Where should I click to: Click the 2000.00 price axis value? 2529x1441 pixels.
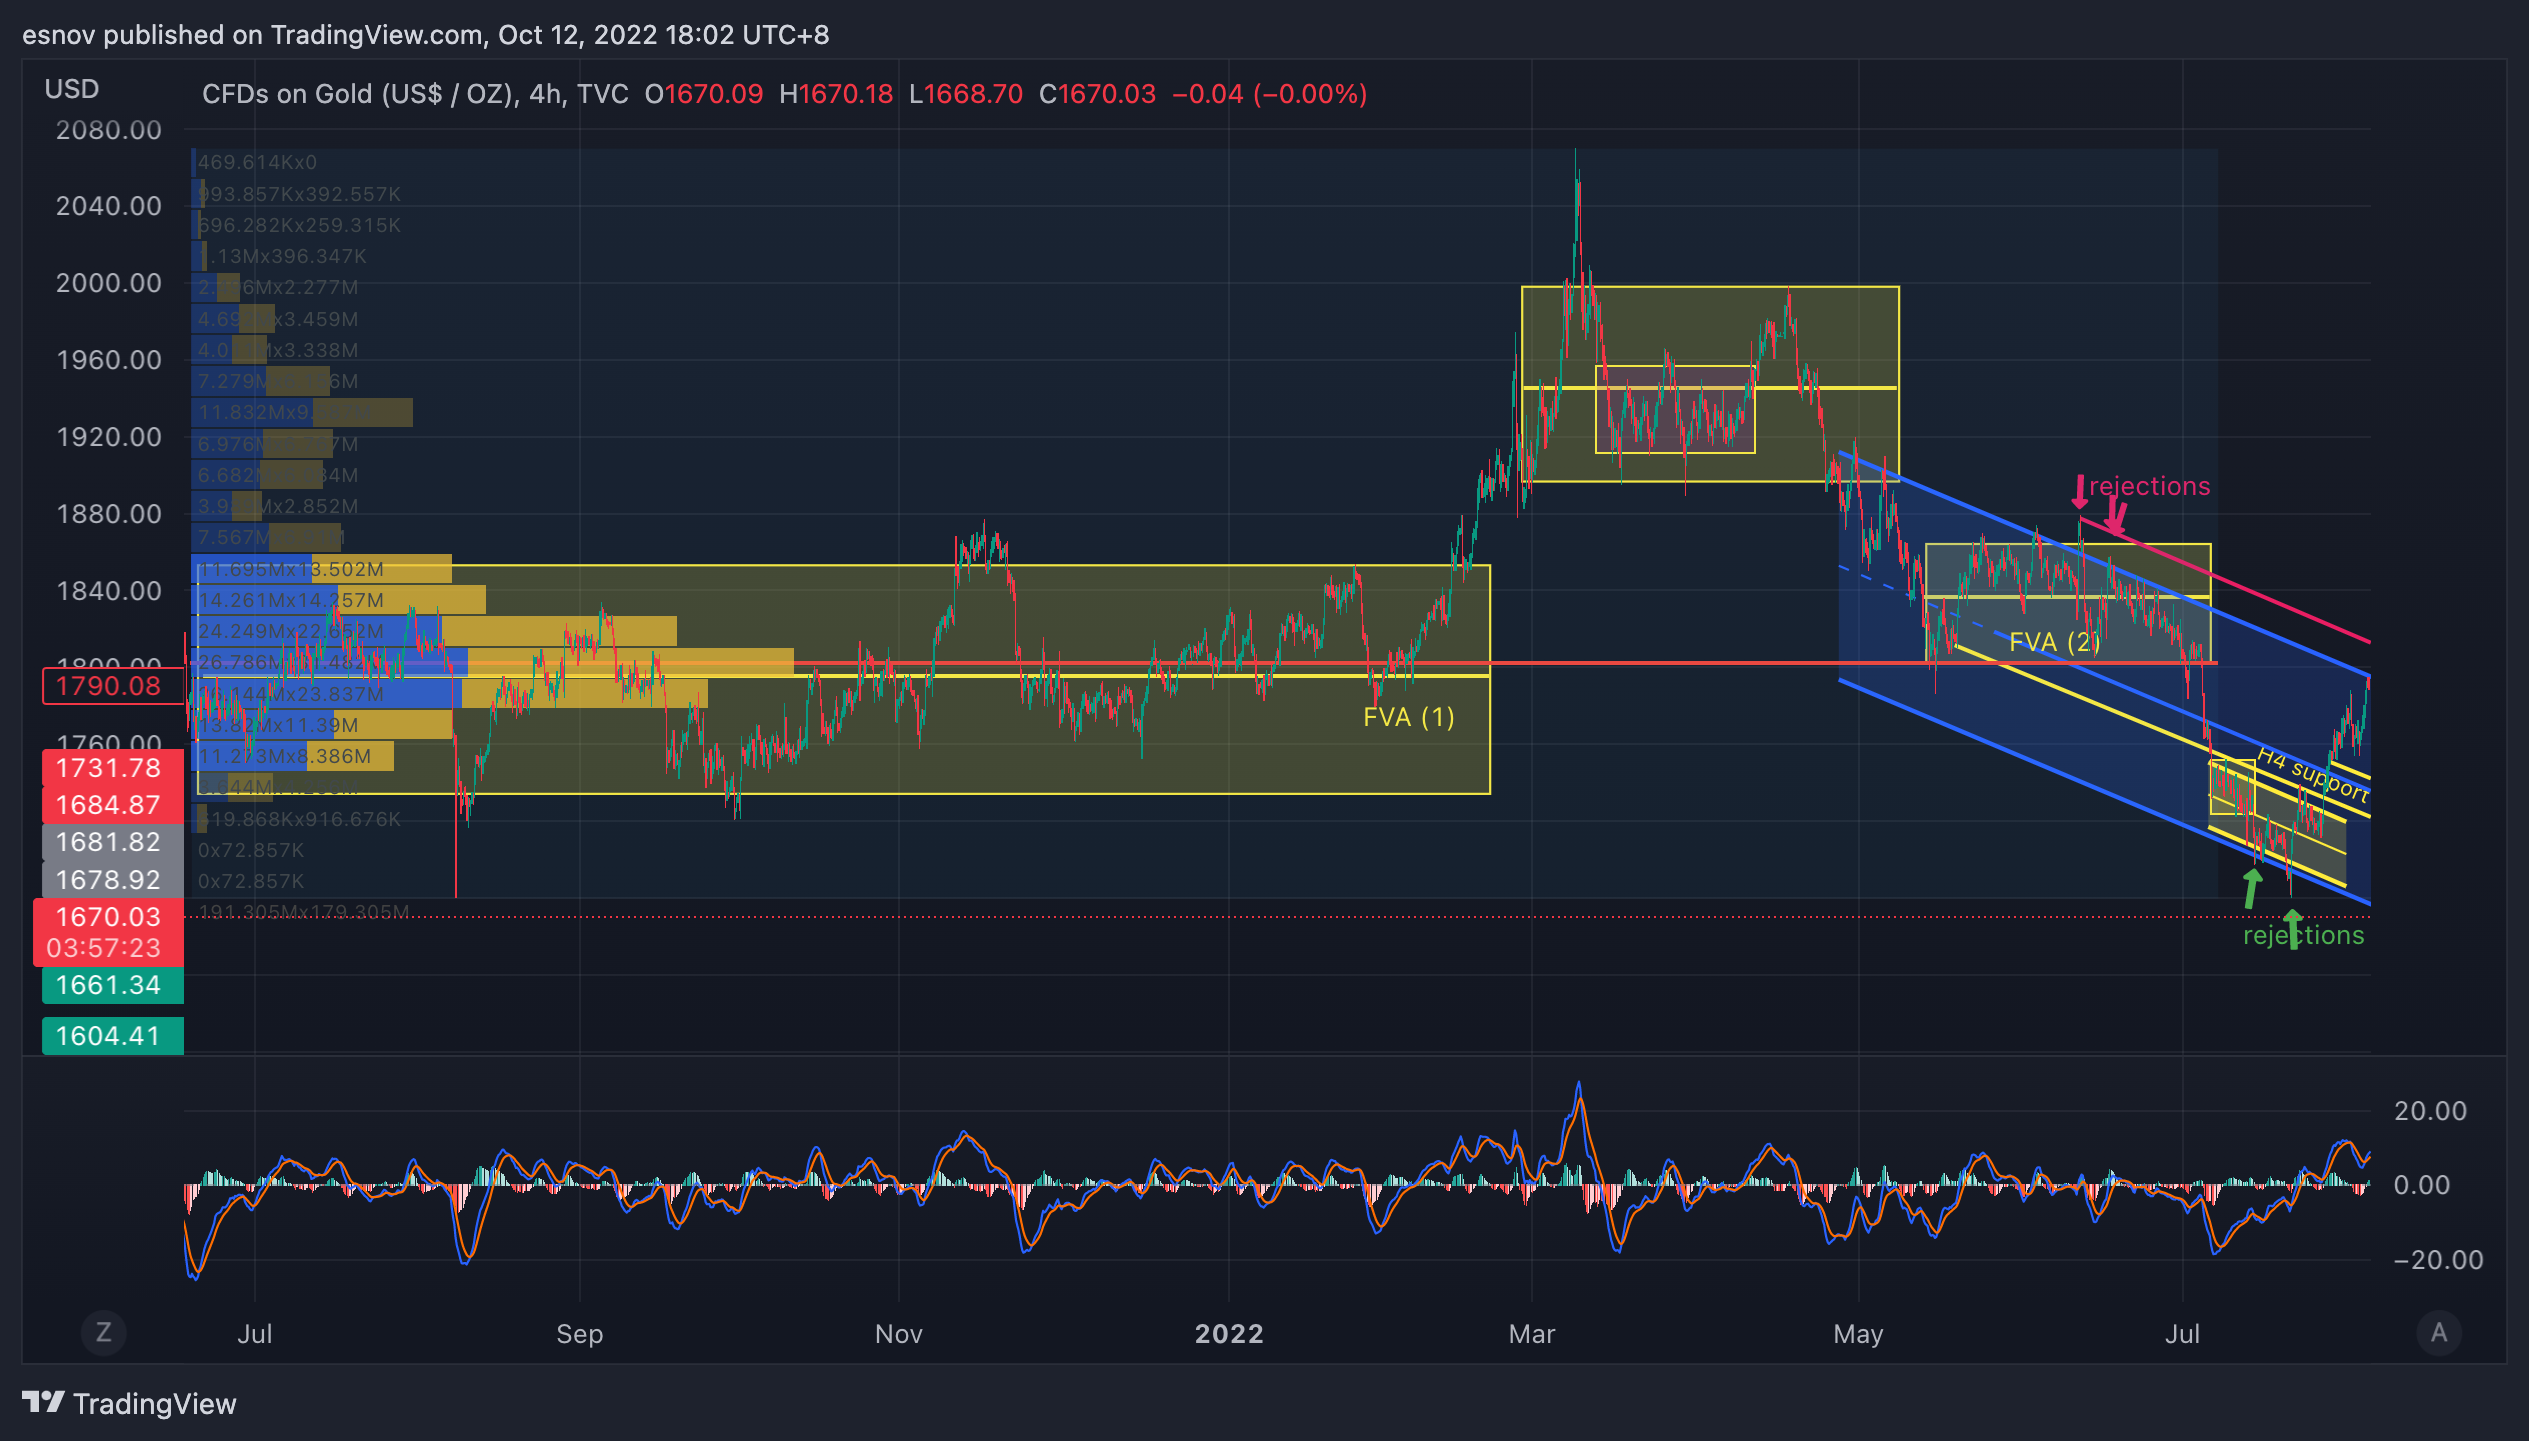(x=109, y=283)
